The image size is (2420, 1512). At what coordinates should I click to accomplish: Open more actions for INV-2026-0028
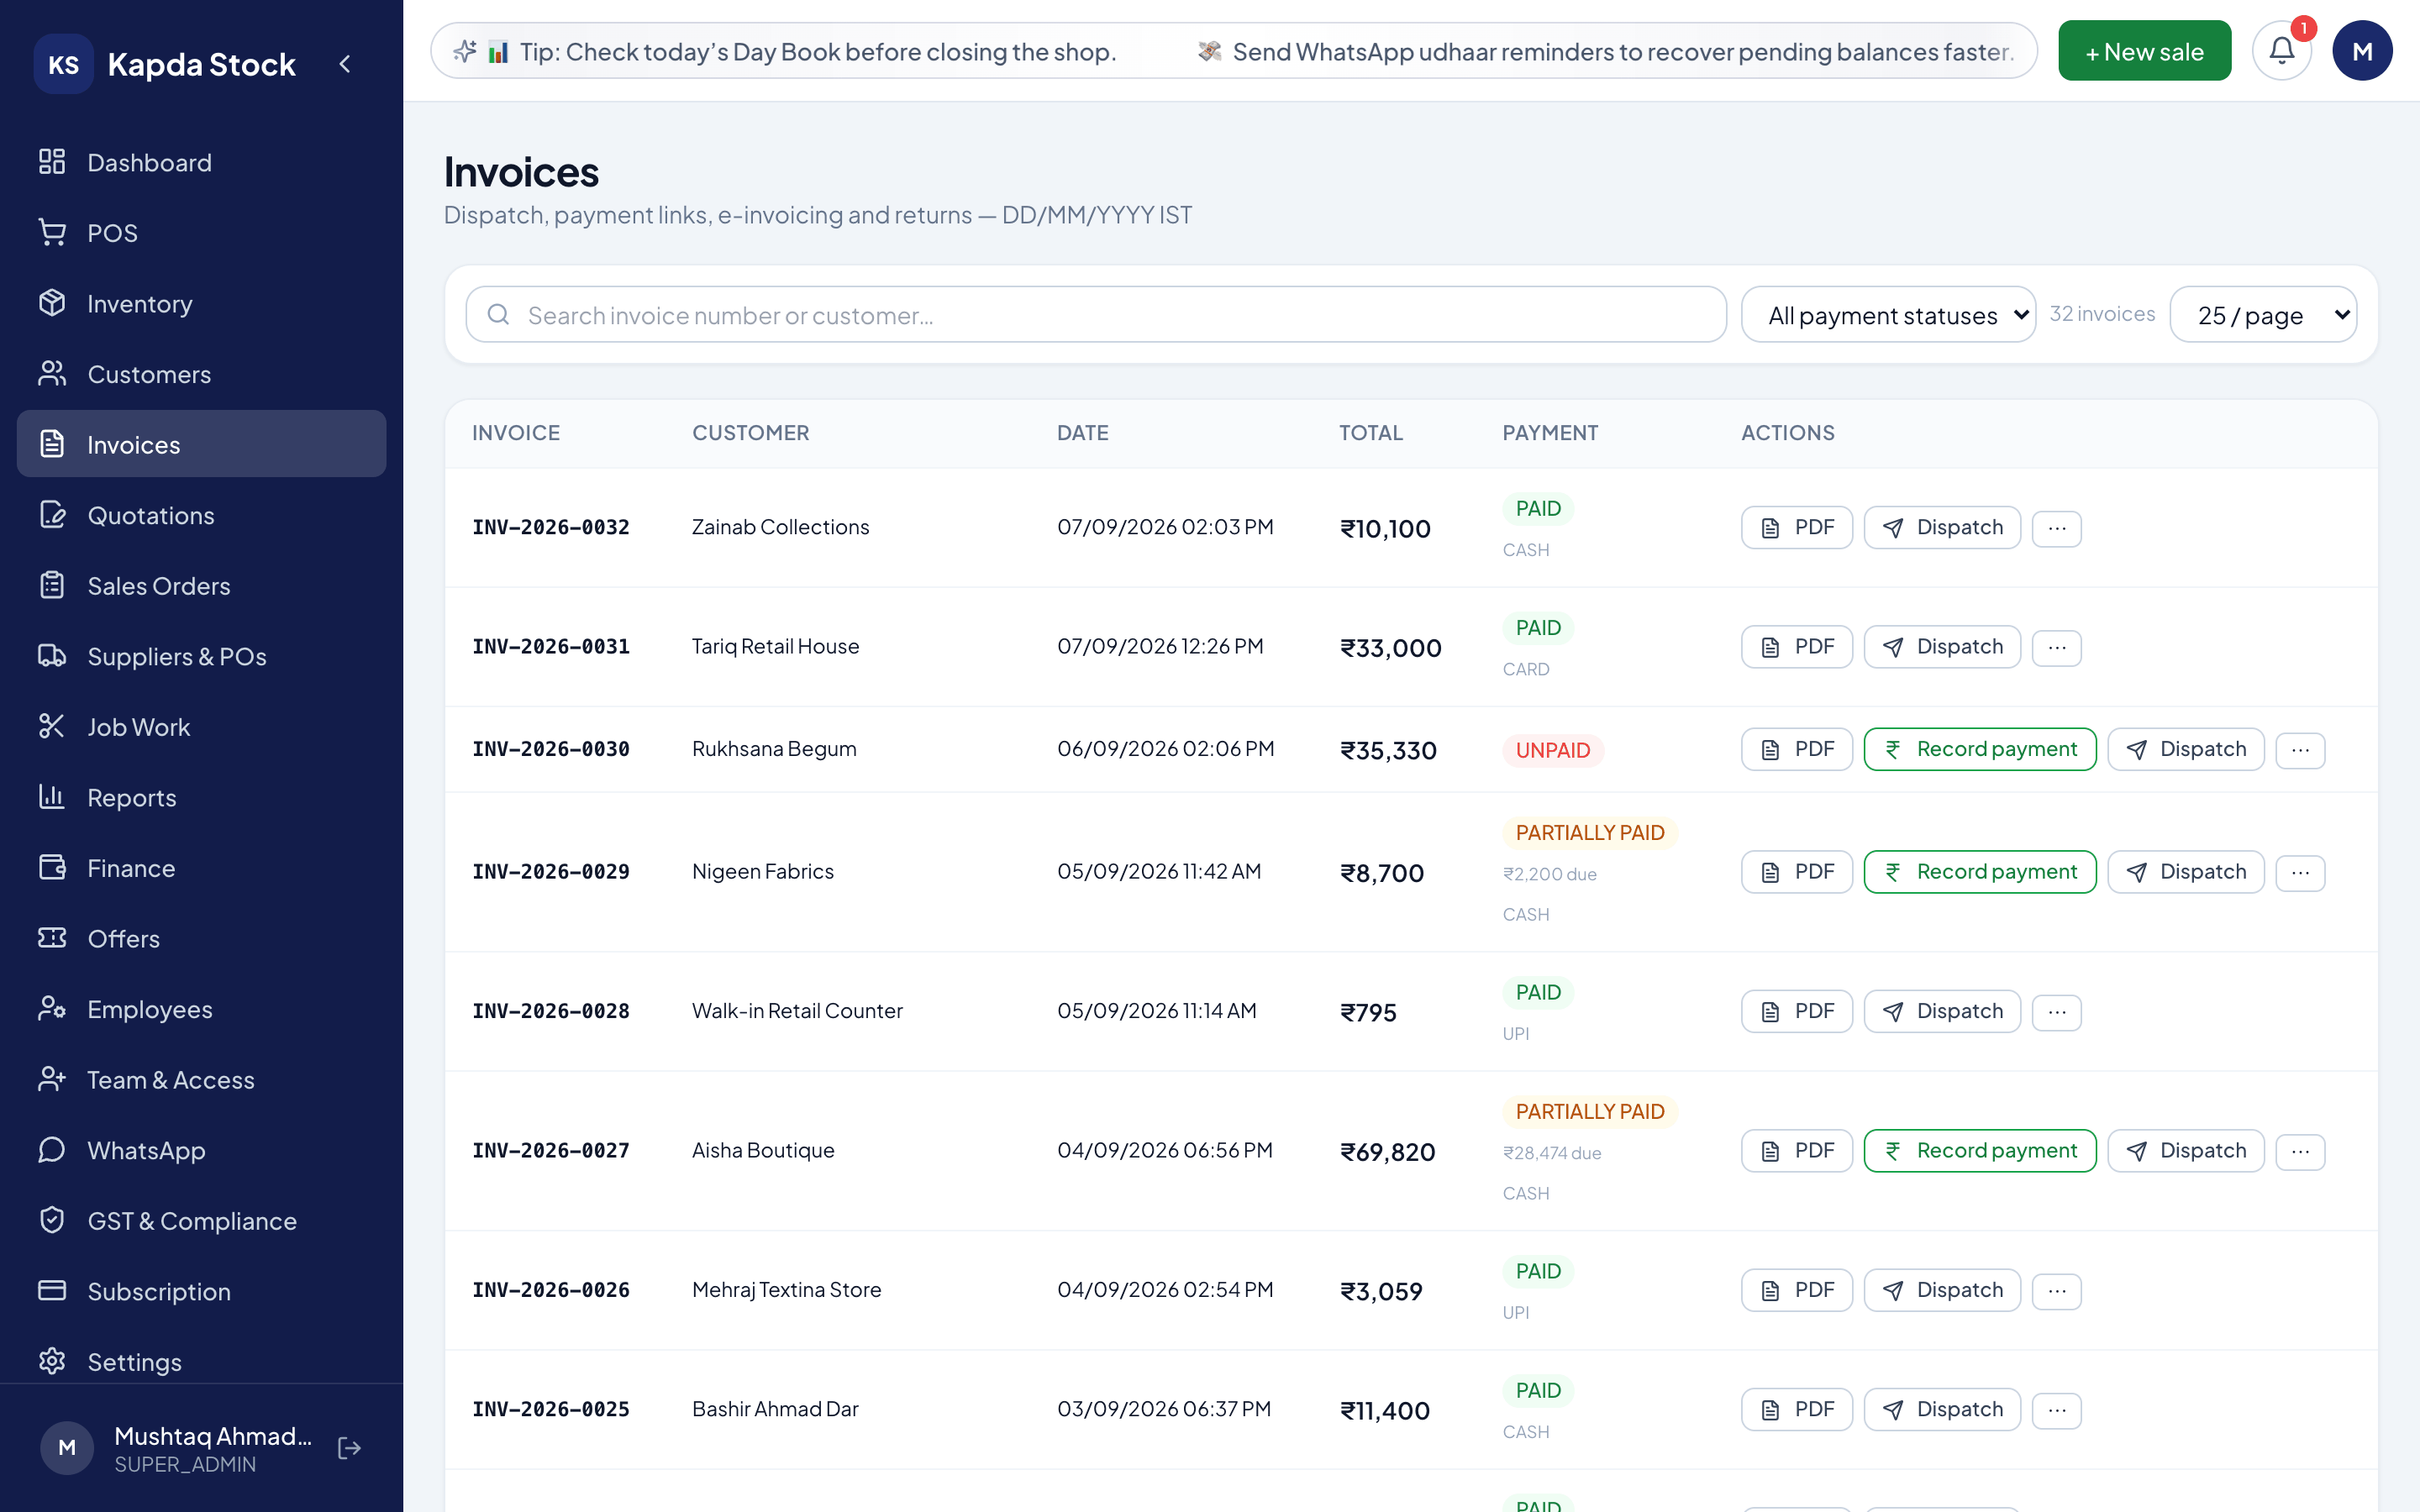coord(2057,1012)
